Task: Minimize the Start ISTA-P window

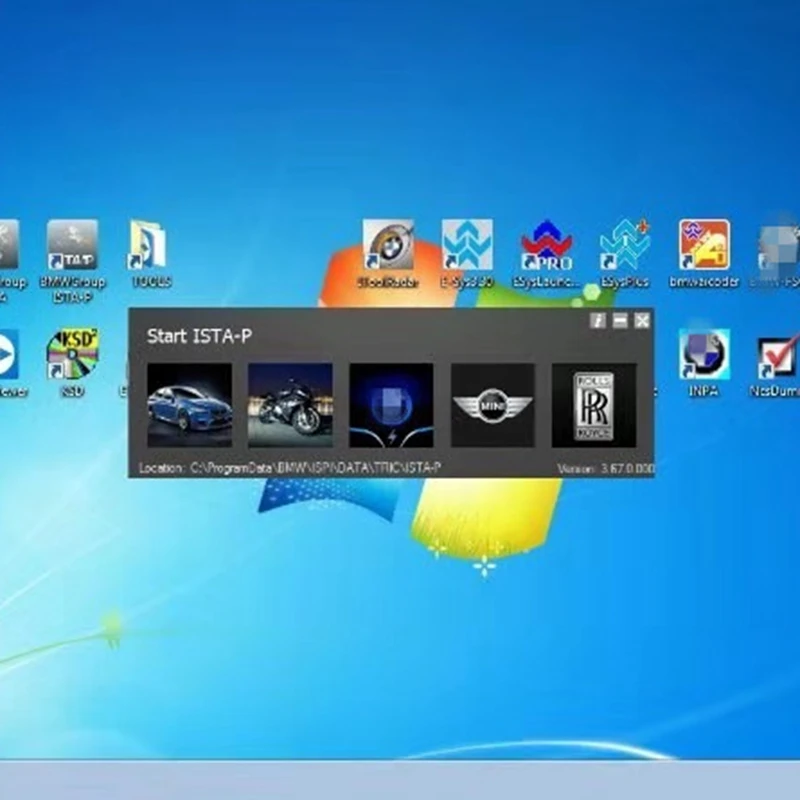Action: coord(620,320)
